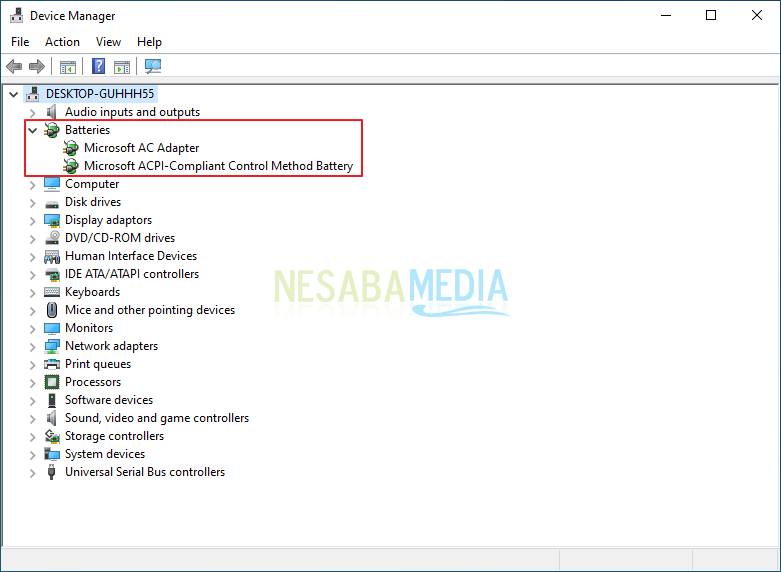The height and width of the screenshot is (572, 781).
Task: Click the Show/Hide Action Pane icon
Action: click(x=122, y=67)
